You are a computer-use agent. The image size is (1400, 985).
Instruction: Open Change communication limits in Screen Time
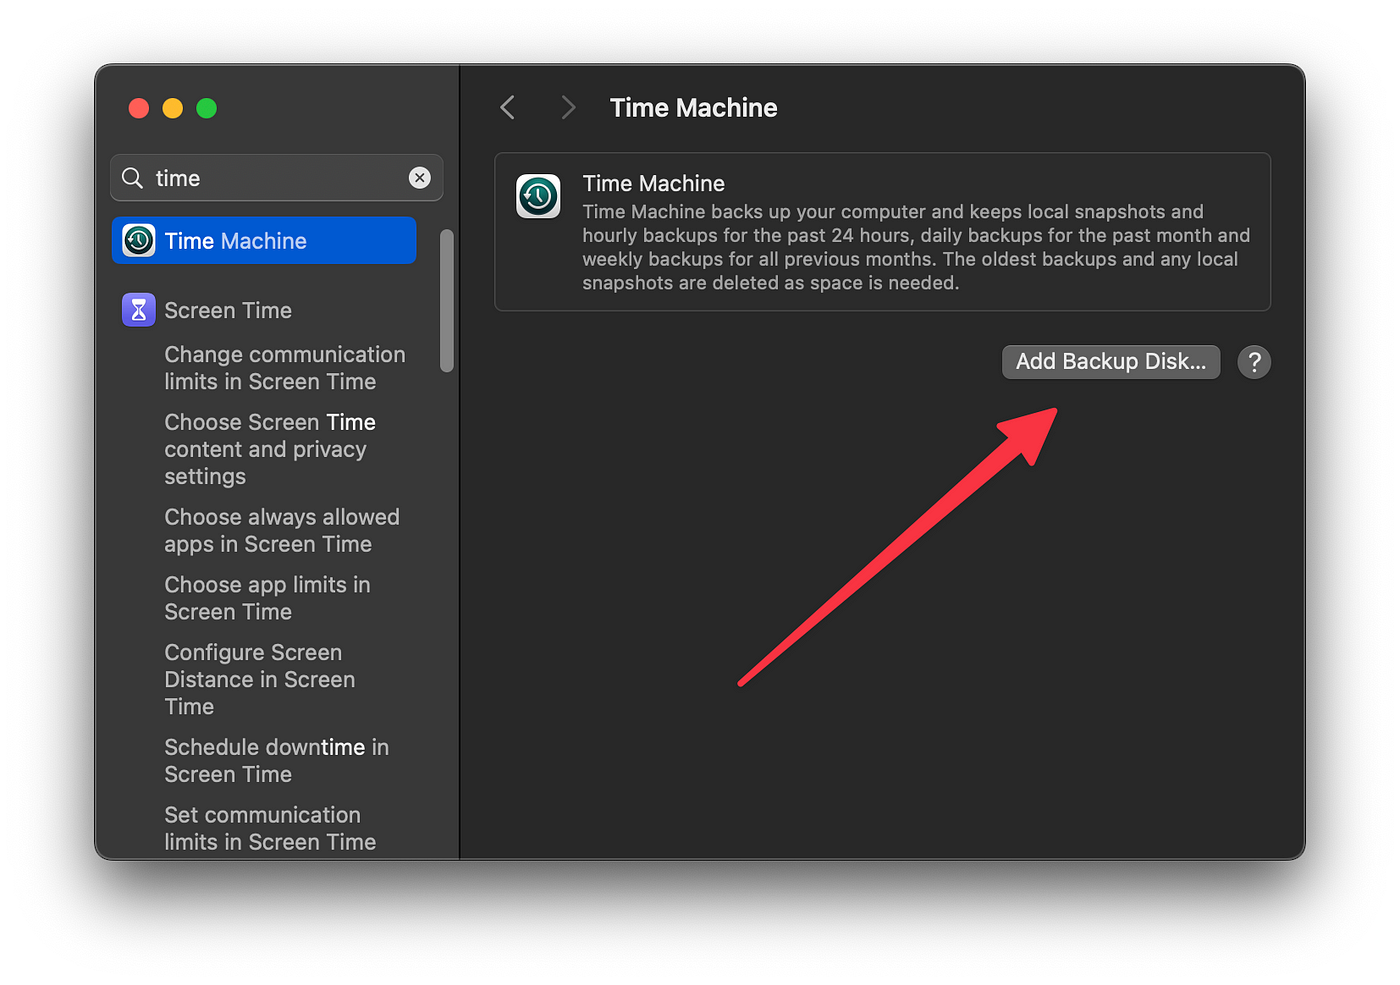pyautogui.click(x=285, y=368)
